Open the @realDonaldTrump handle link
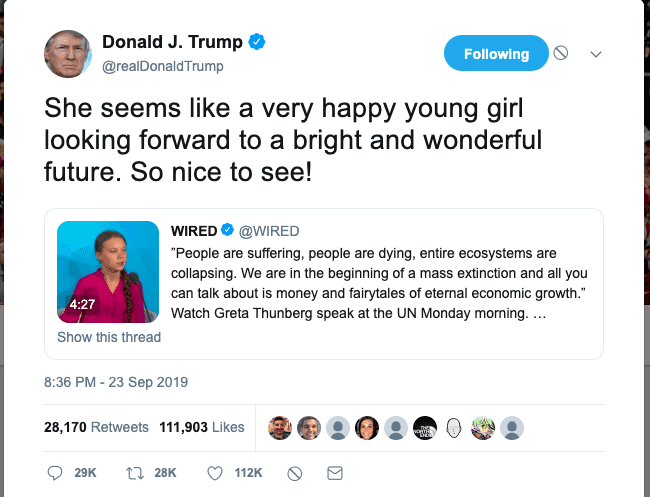Viewport: 650px width, 497px height. click(x=163, y=66)
